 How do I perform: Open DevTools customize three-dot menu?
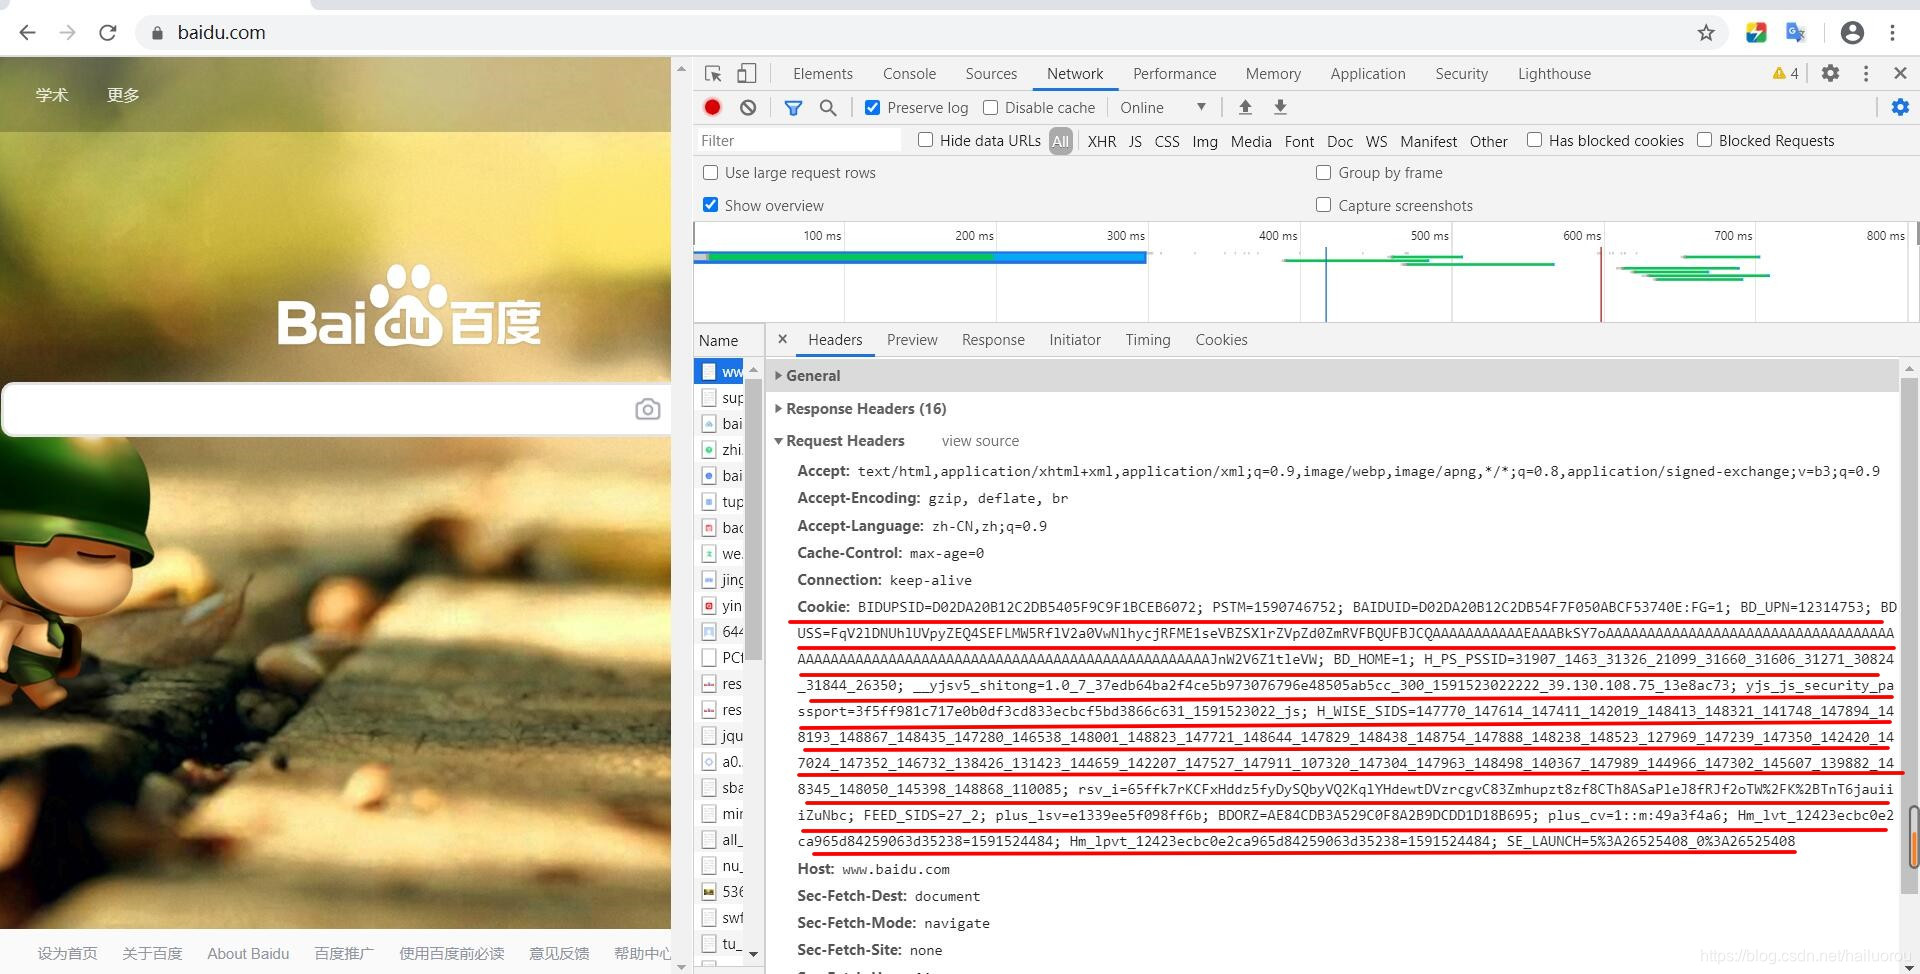pyautogui.click(x=1866, y=73)
